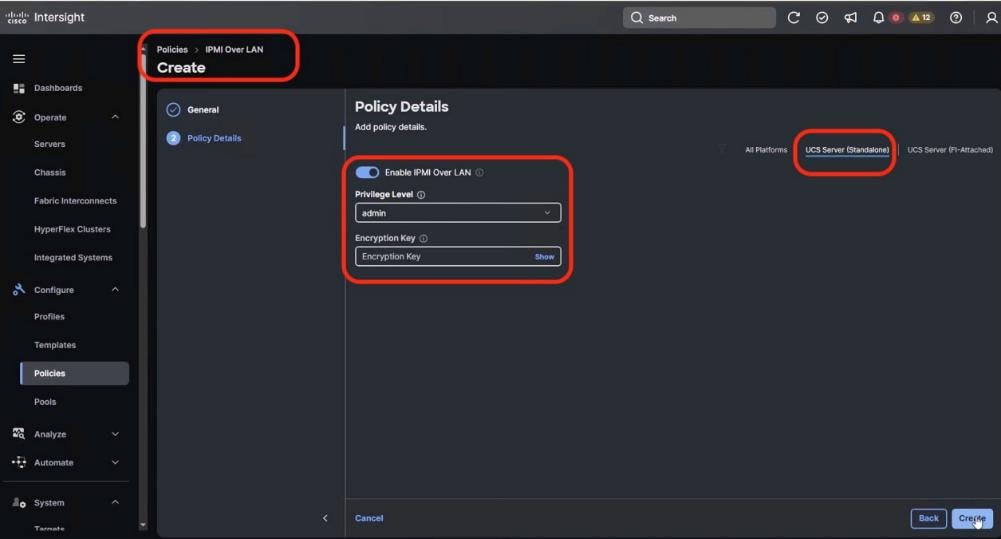Click the General step checkmark icon
The image size is (1001, 539).
pos(173,110)
